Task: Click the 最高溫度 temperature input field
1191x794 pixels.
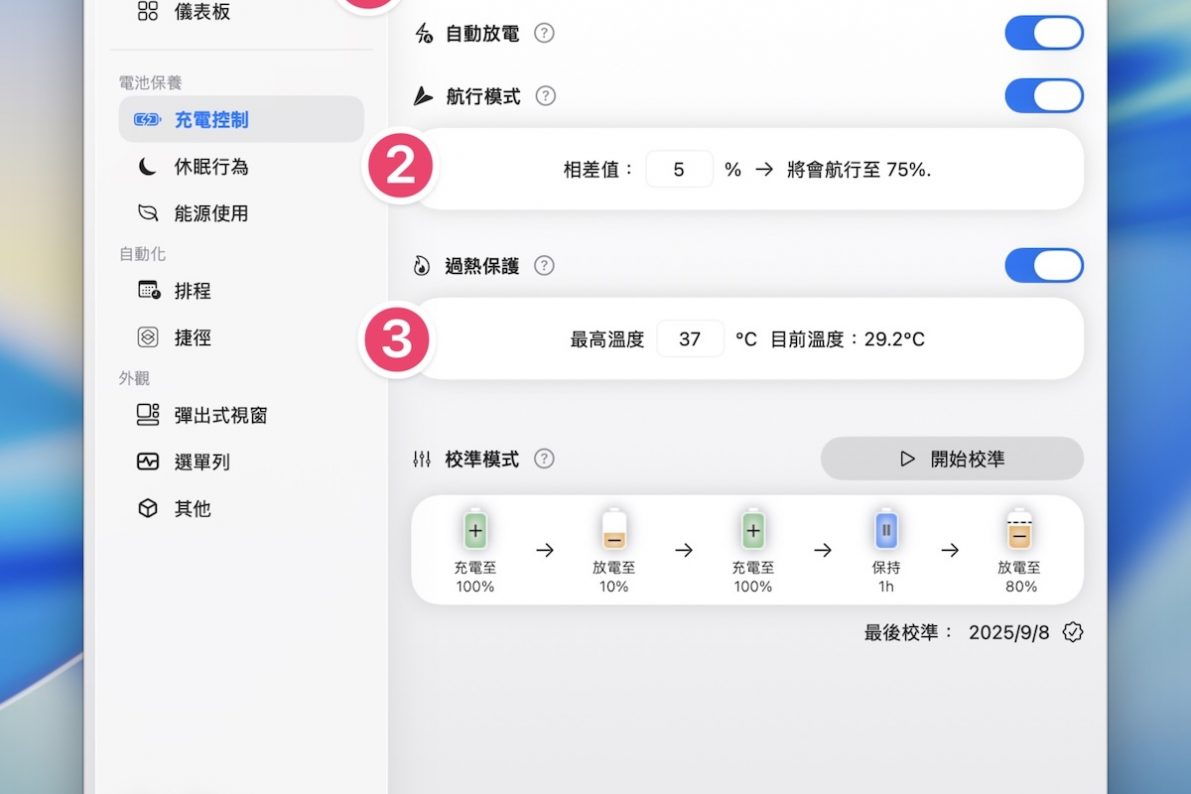Action: coord(690,339)
